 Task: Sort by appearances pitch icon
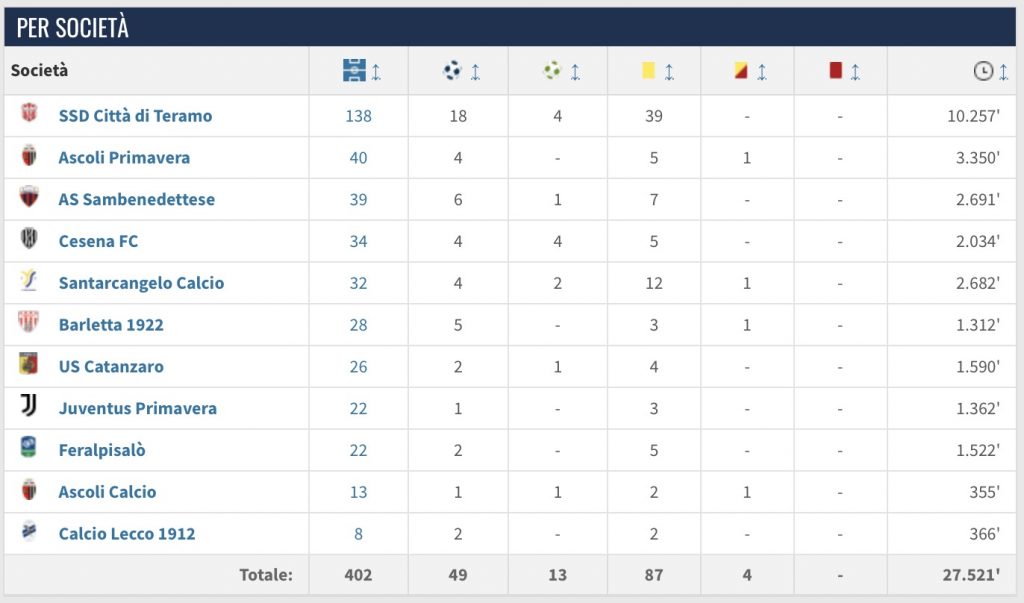355,71
